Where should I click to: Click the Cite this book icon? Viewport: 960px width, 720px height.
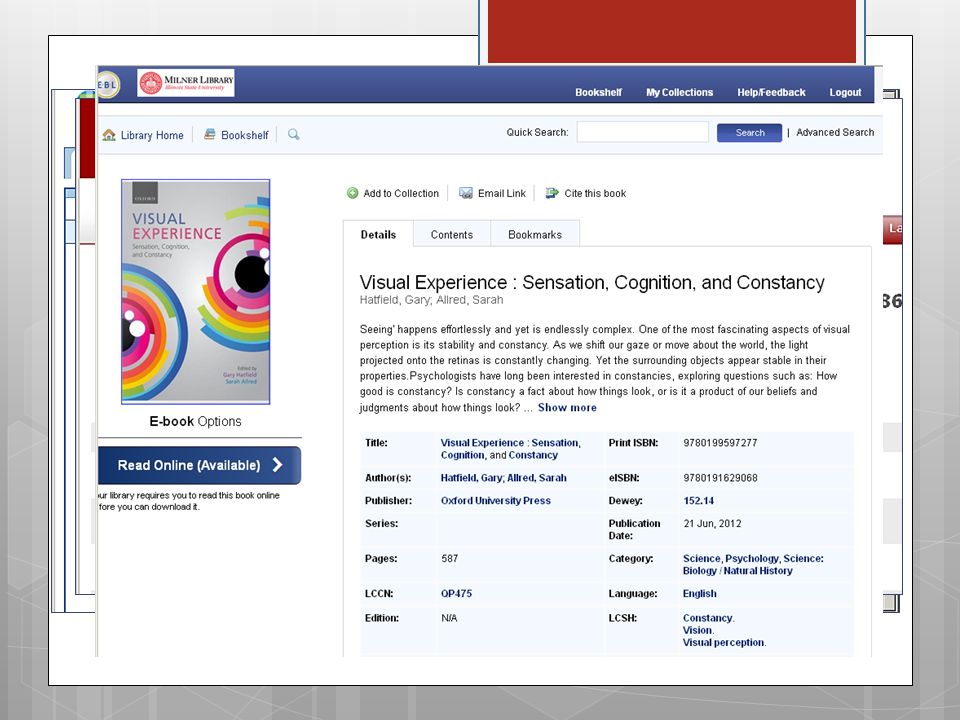coord(552,193)
